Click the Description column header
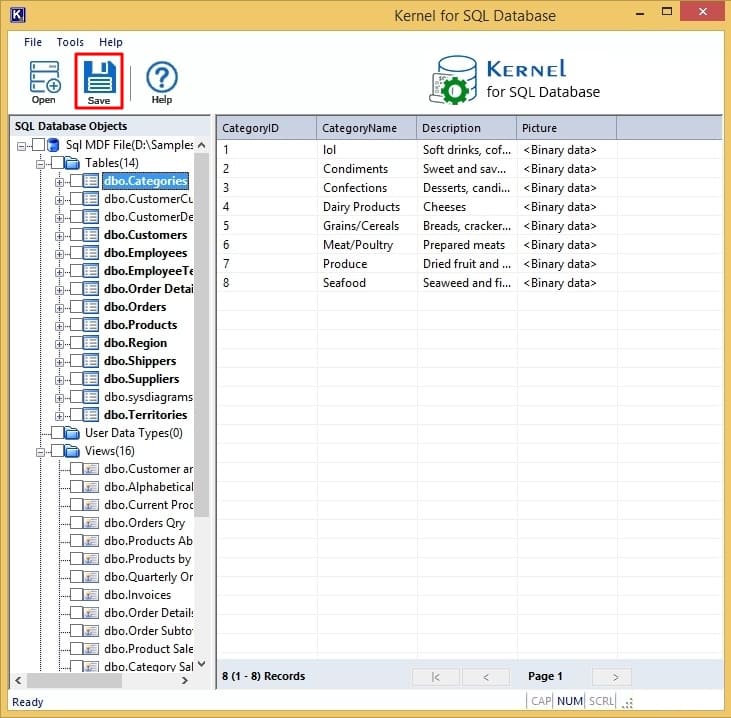The image size is (731, 718). [467, 128]
